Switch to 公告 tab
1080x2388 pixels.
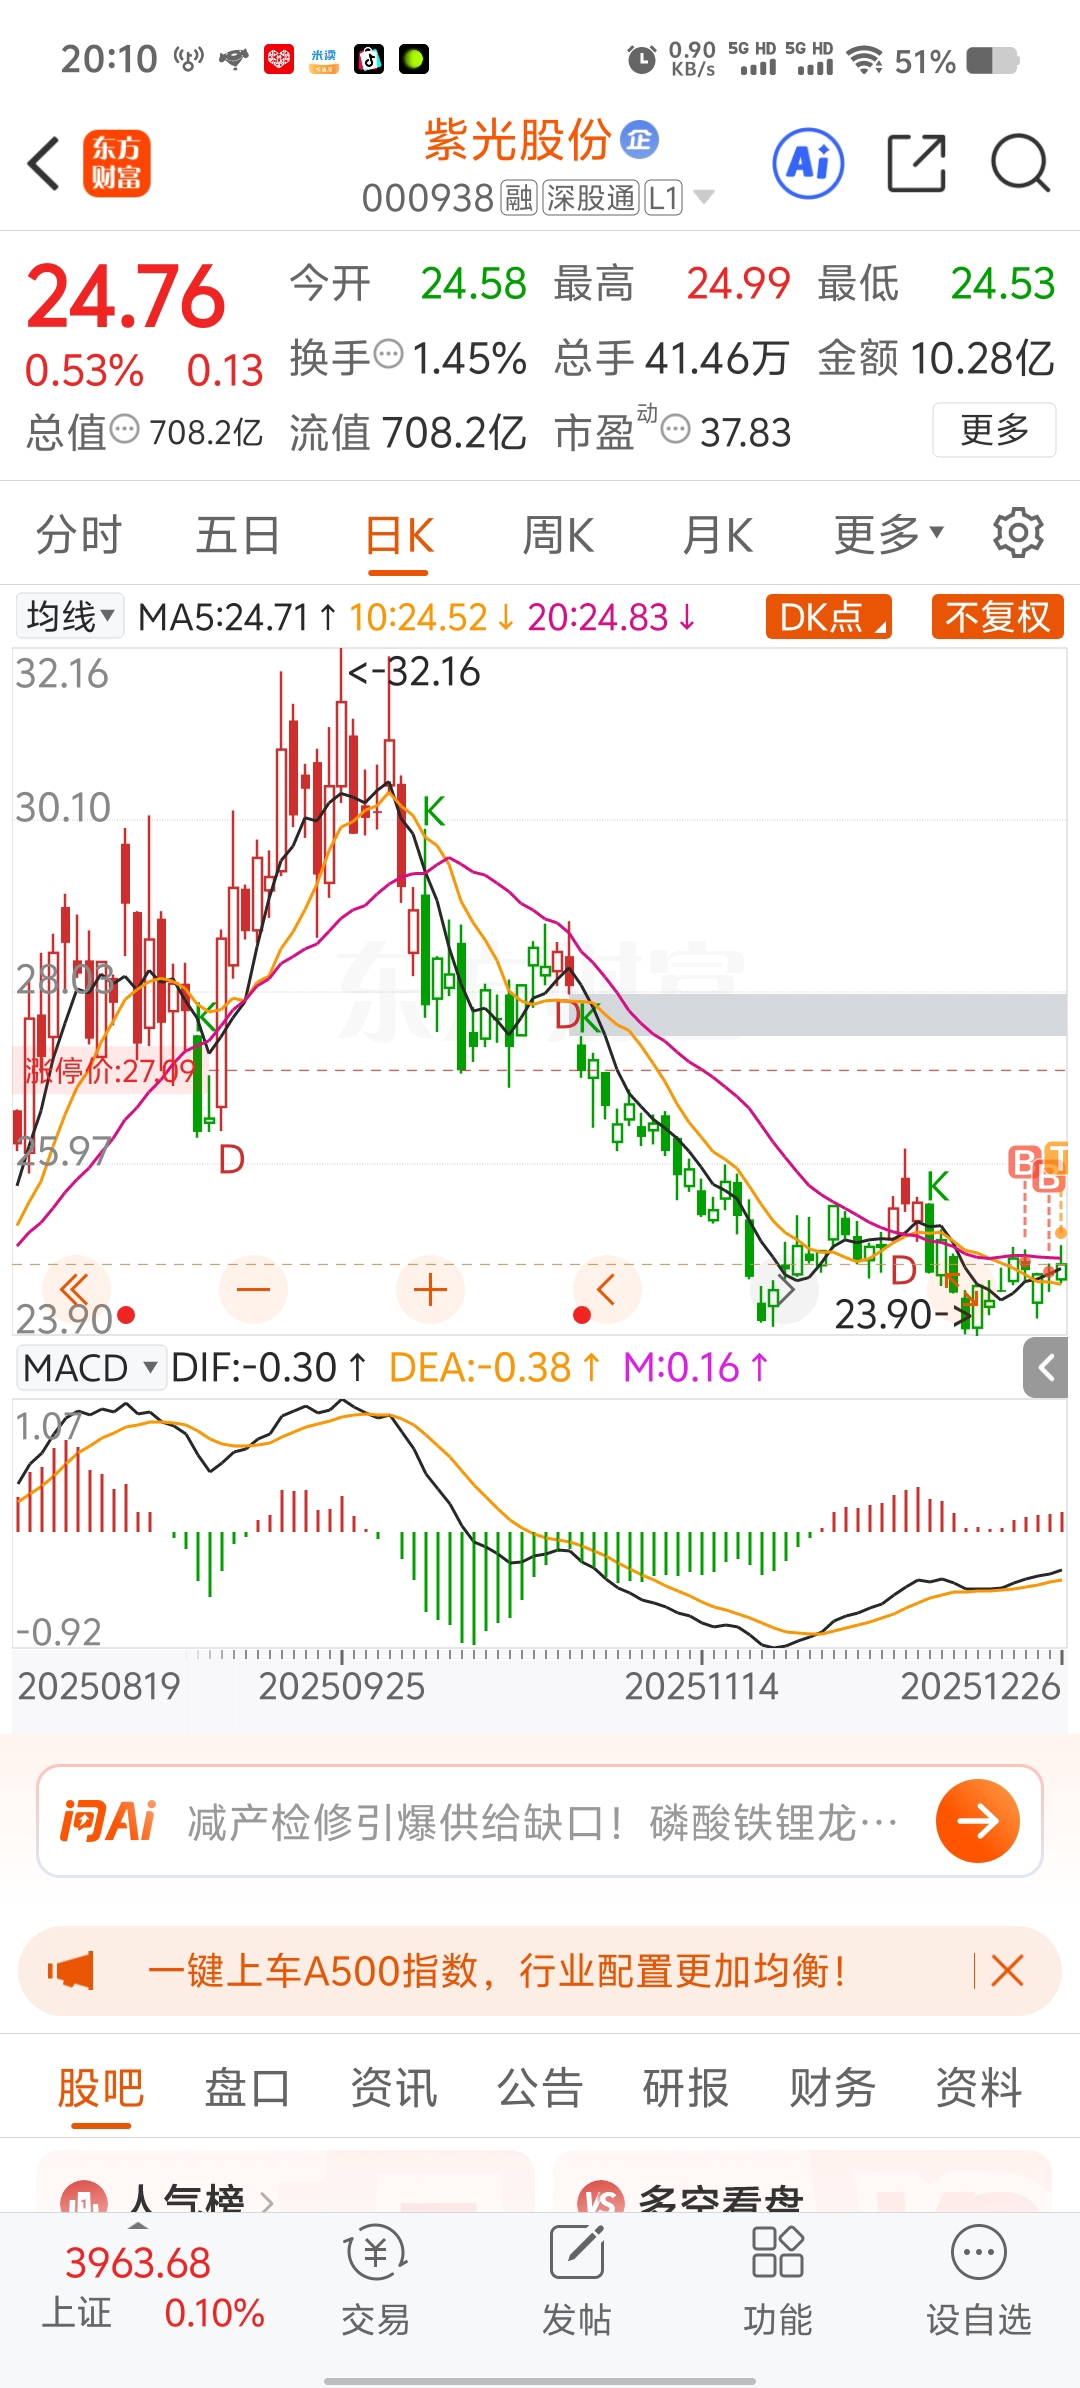click(540, 2088)
